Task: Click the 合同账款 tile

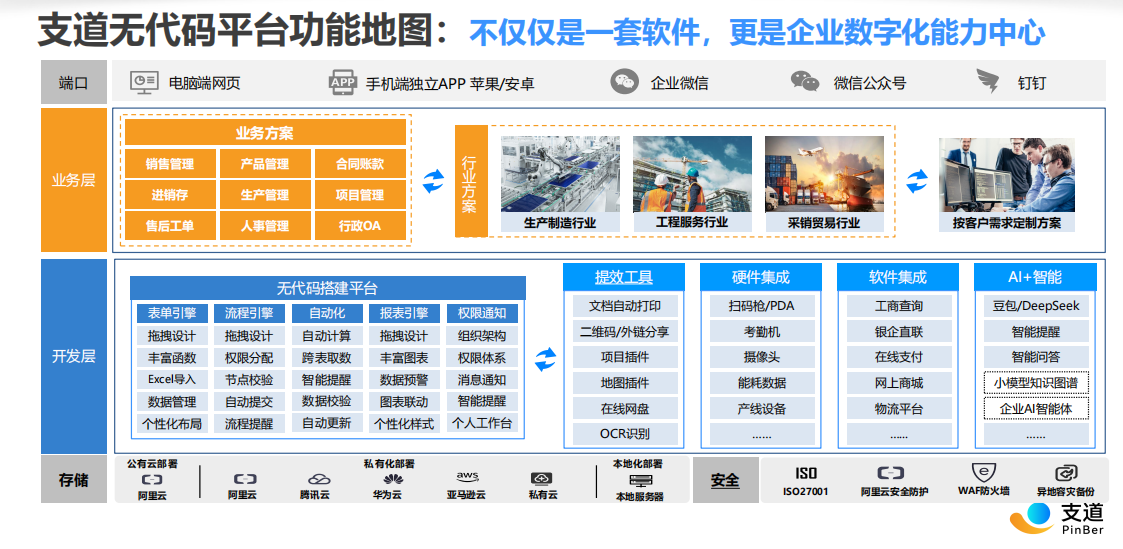Action: [x=360, y=164]
